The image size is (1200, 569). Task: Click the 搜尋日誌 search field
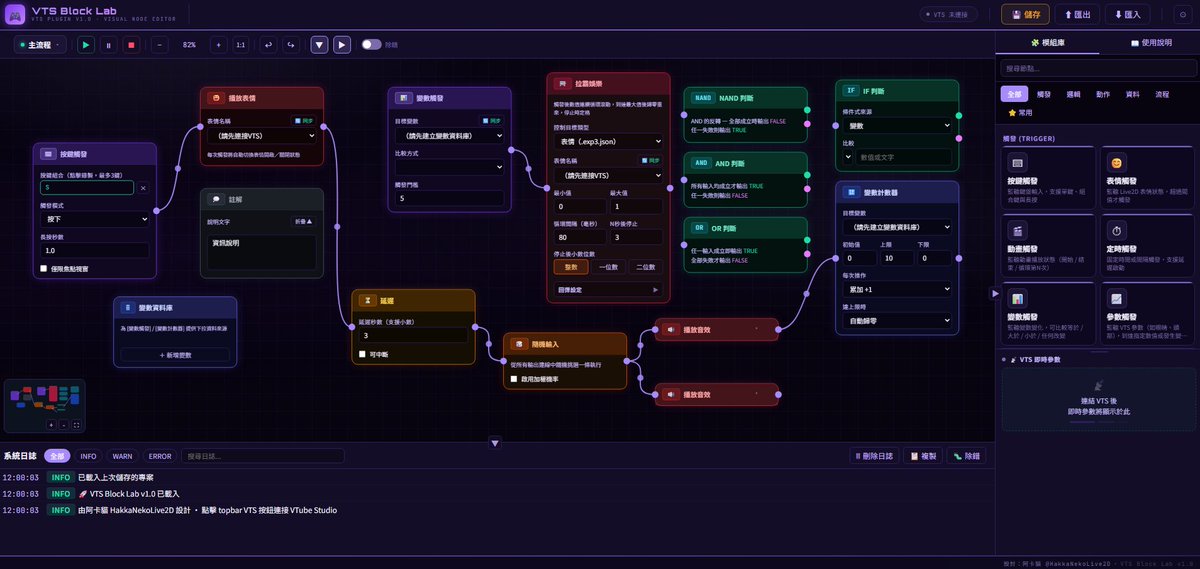[x=262, y=456]
